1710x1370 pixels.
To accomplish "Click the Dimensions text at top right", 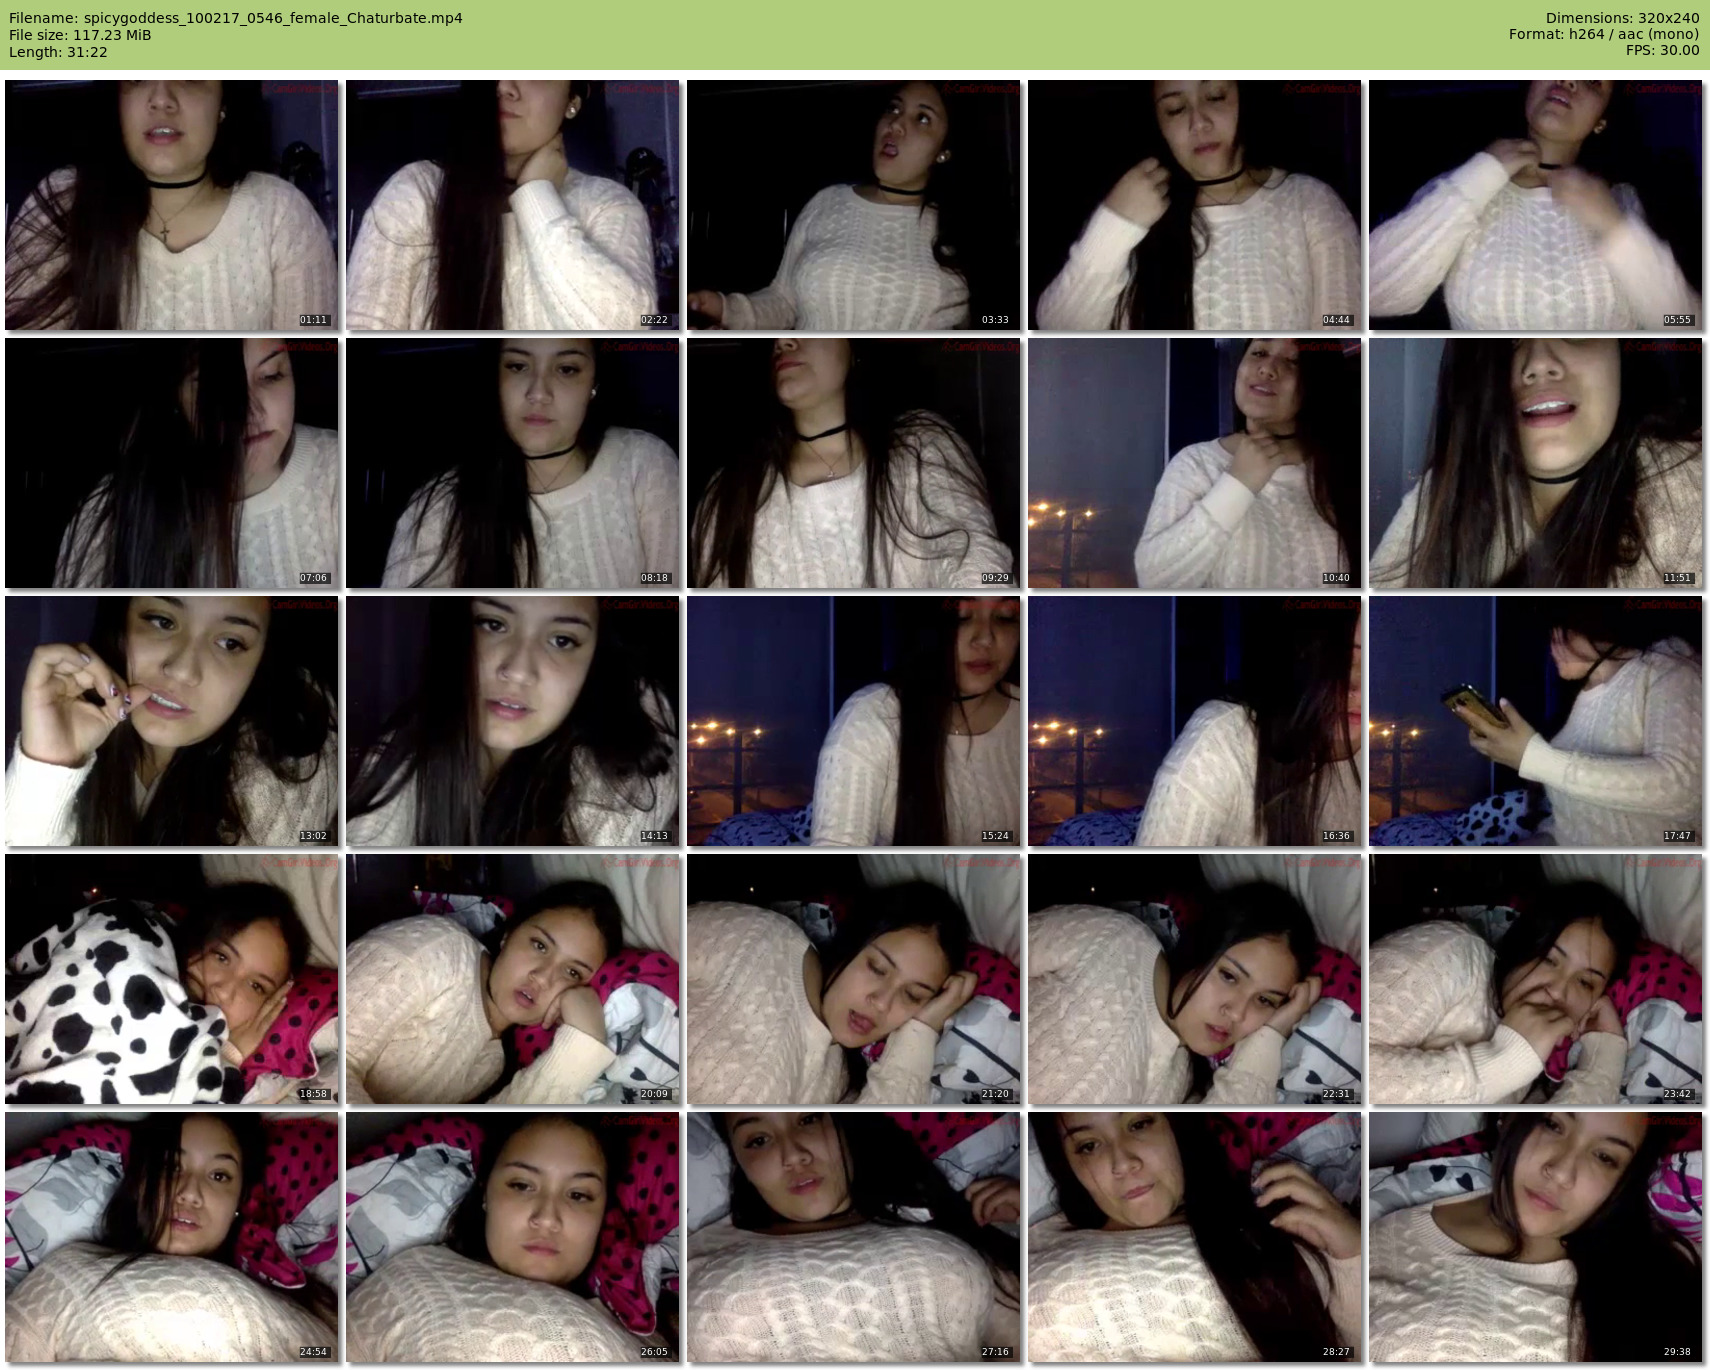I will 1622,18.
